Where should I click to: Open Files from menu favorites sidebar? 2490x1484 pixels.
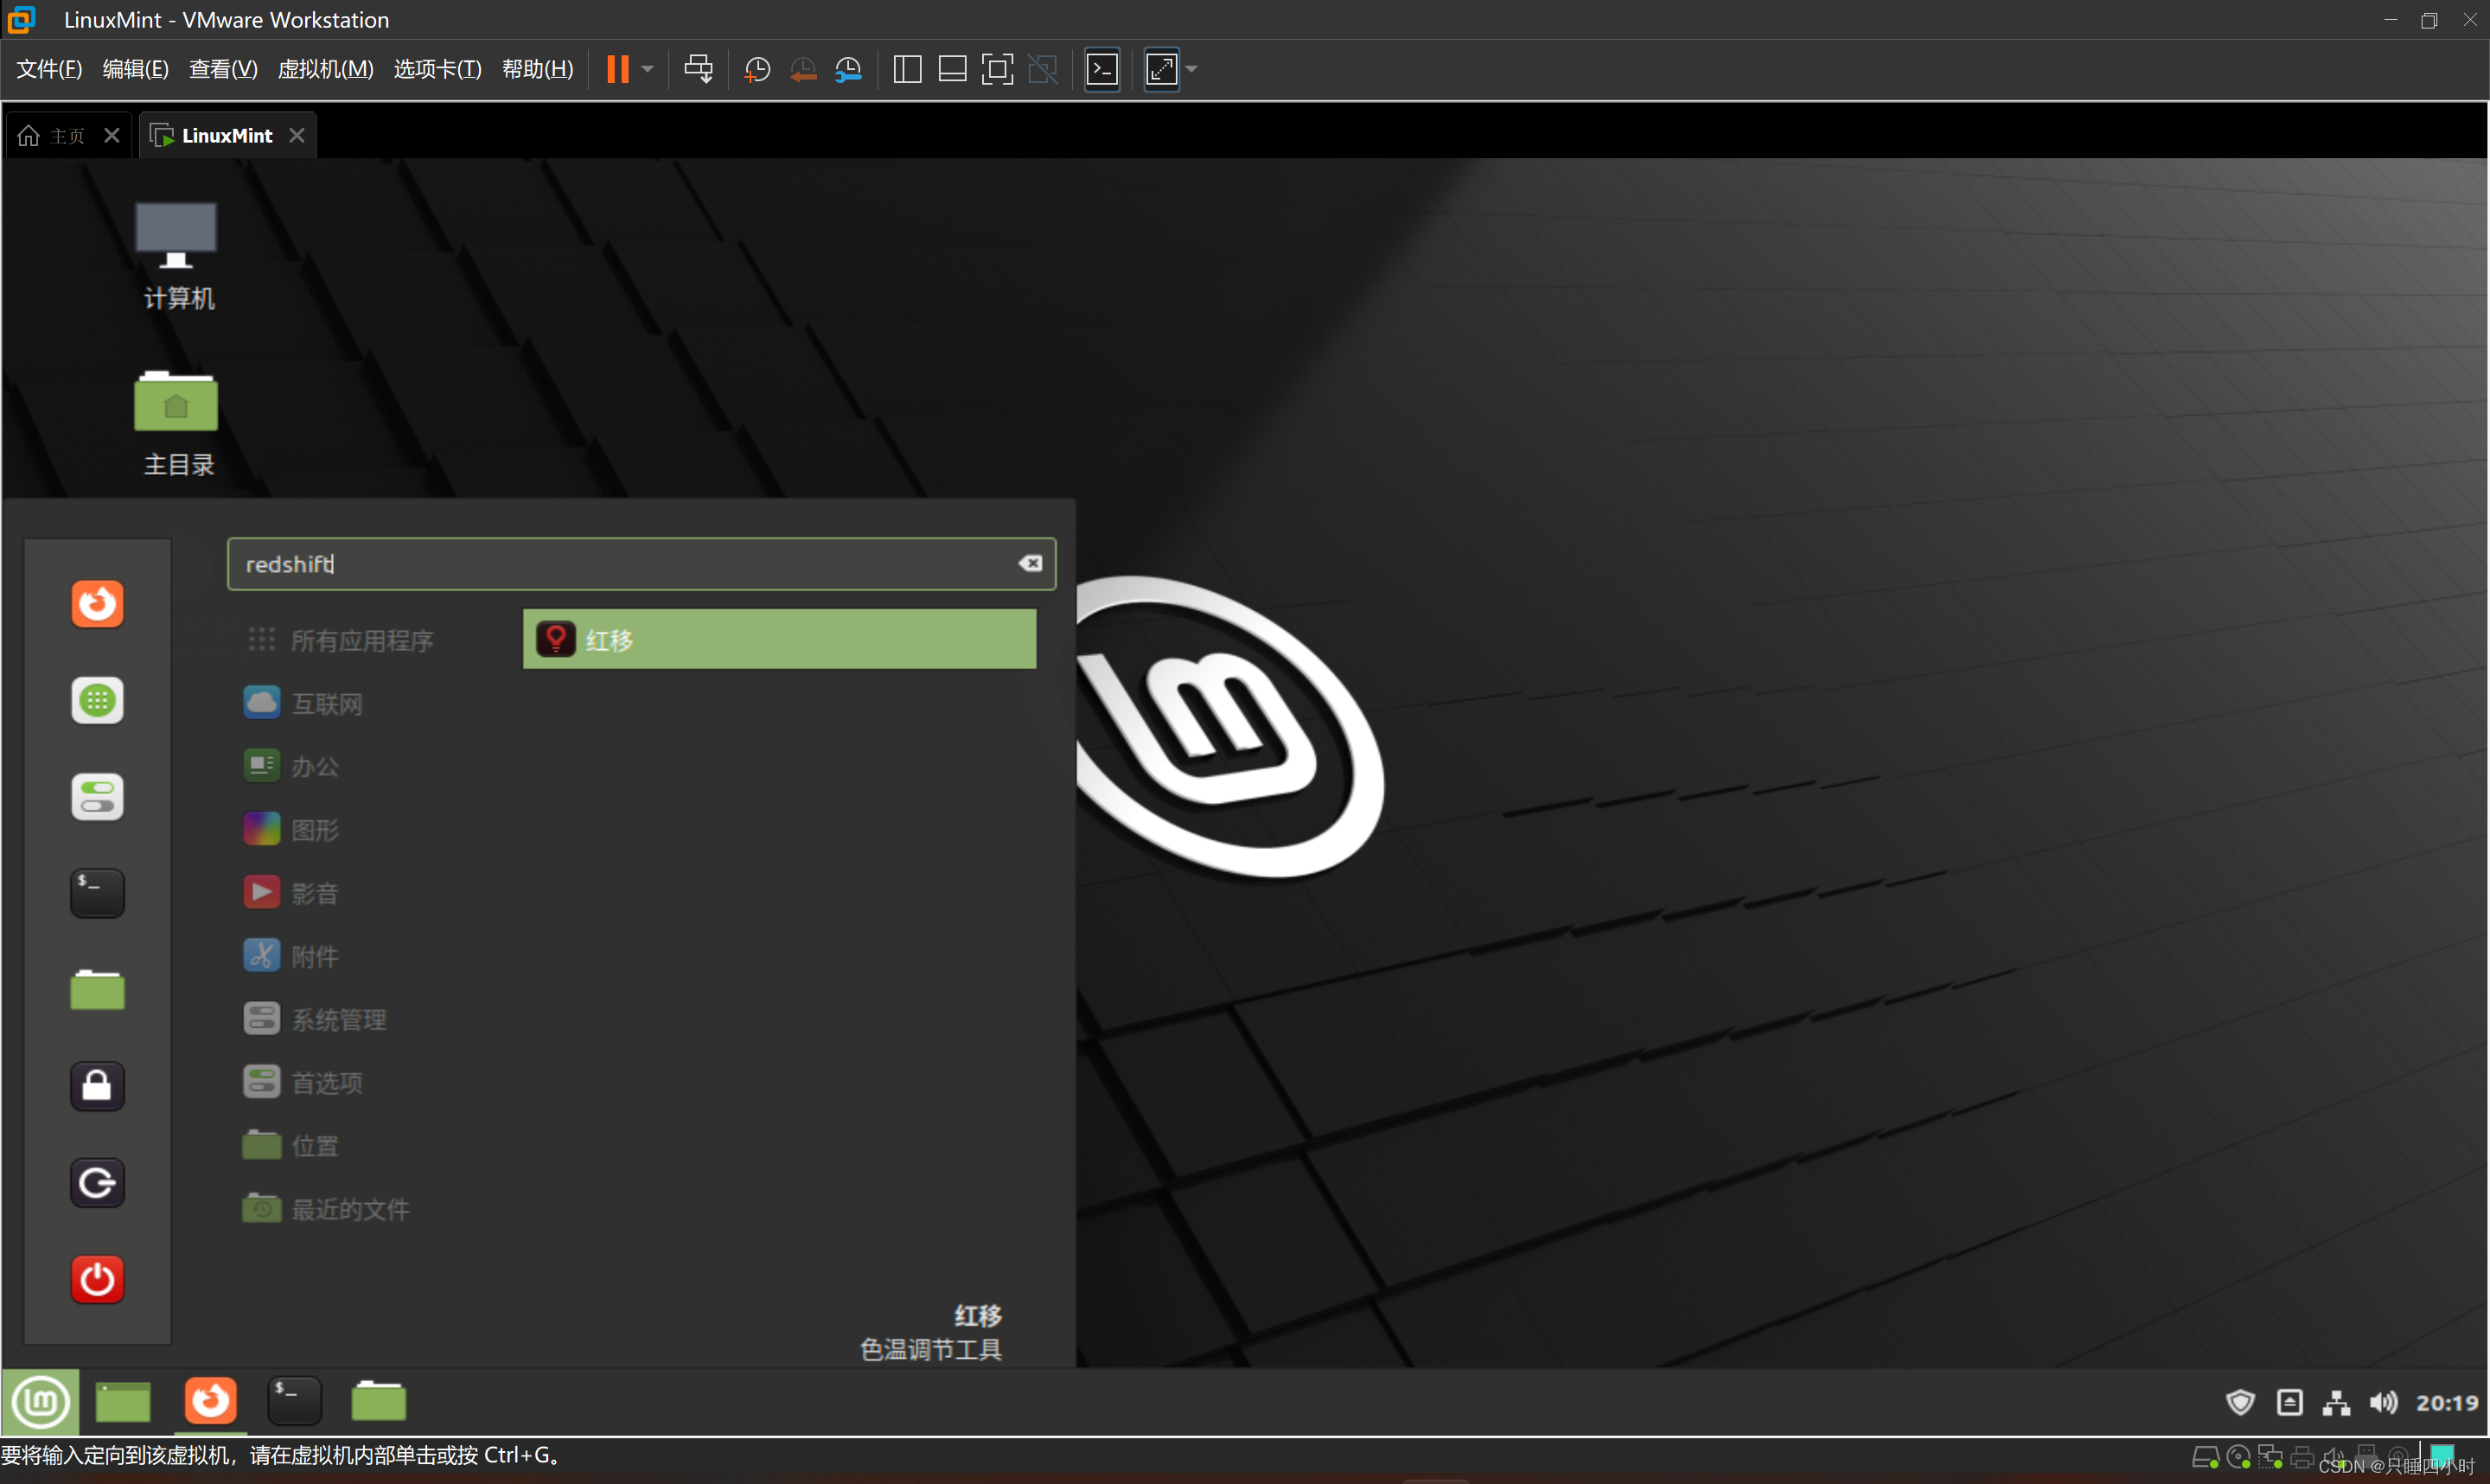97,990
